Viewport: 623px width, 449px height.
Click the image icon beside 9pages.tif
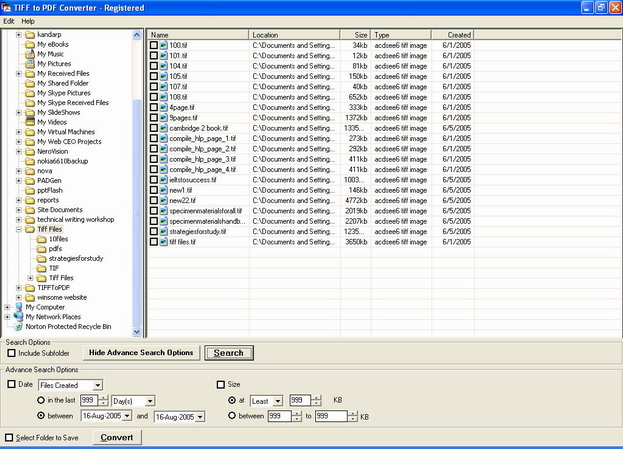[163, 117]
